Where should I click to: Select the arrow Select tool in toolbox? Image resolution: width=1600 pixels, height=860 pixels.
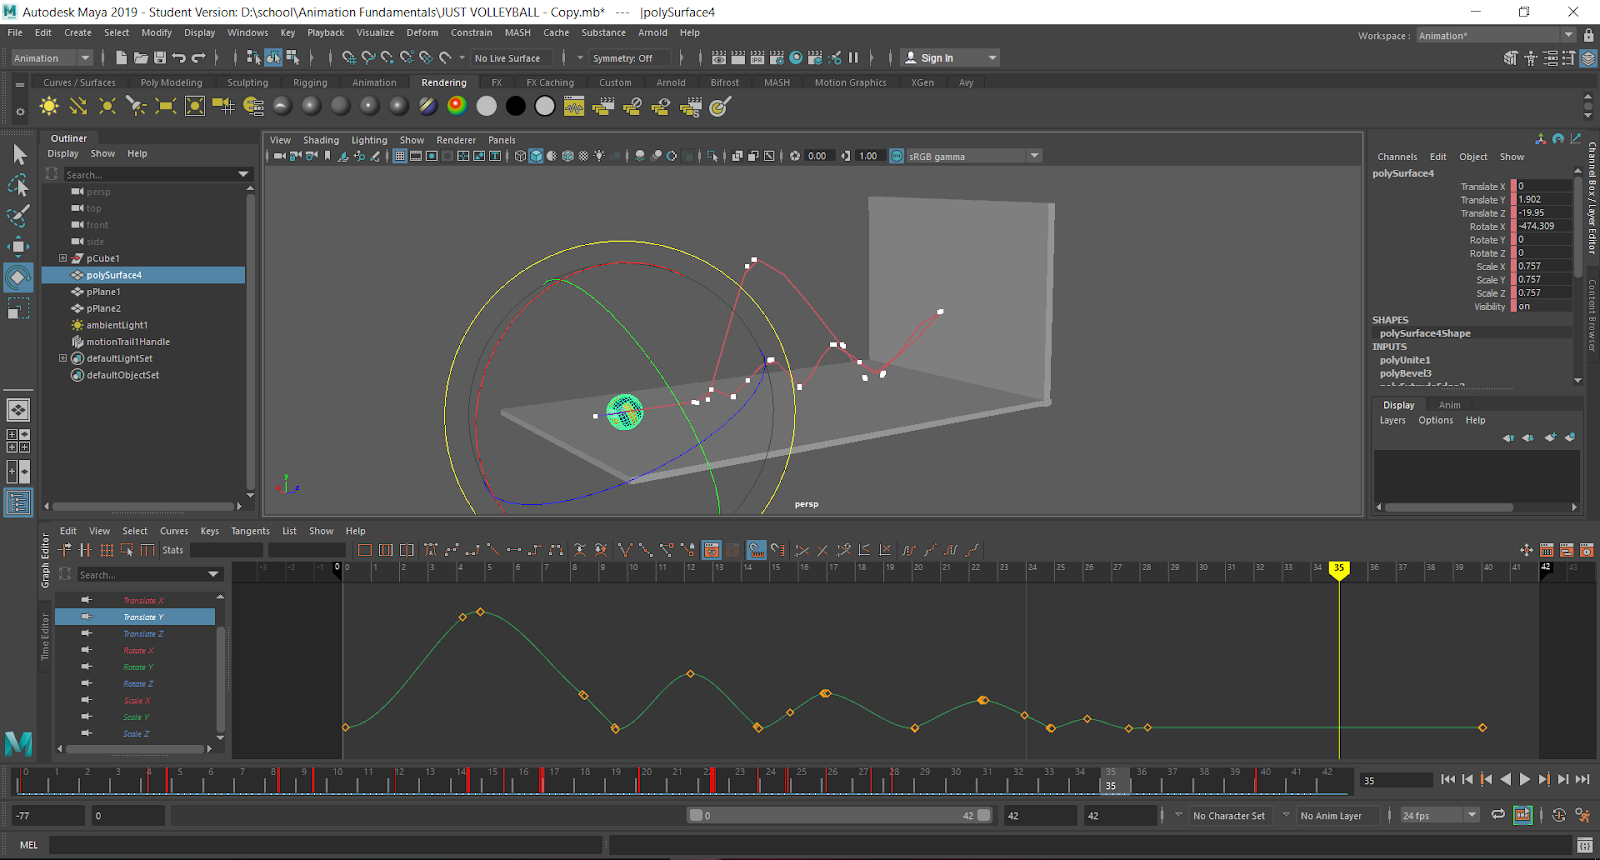pos(18,155)
